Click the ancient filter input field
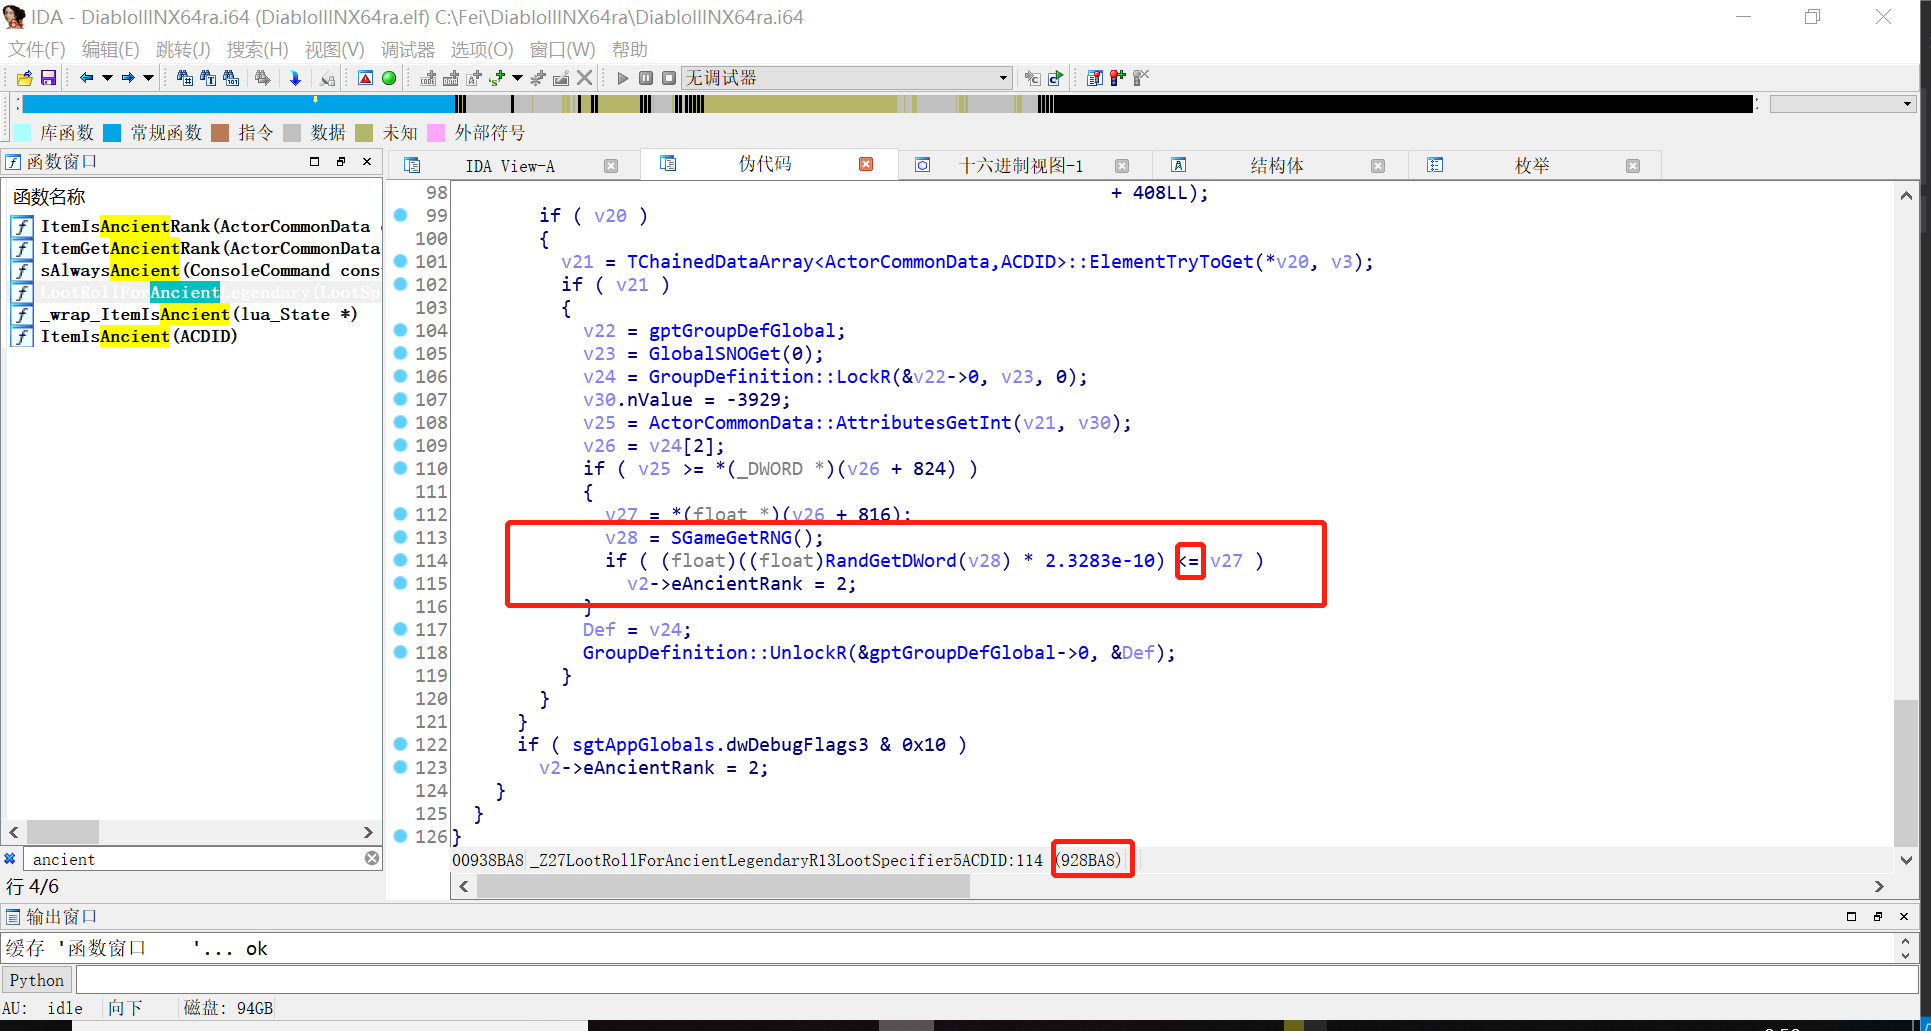The width and height of the screenshot is (1931, 1031). (x=195, y=859)
